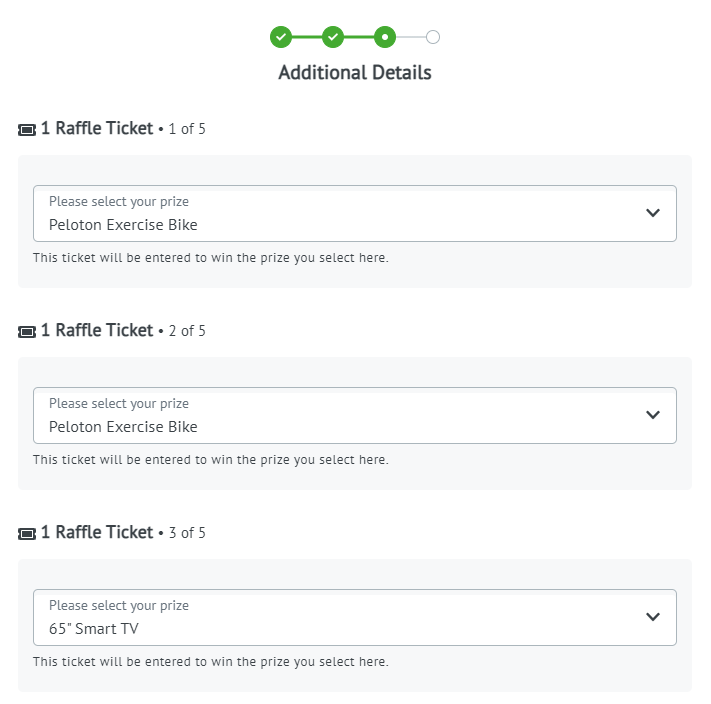
Task: Click the first completed step checkmark circle
Action: (281, 37)
